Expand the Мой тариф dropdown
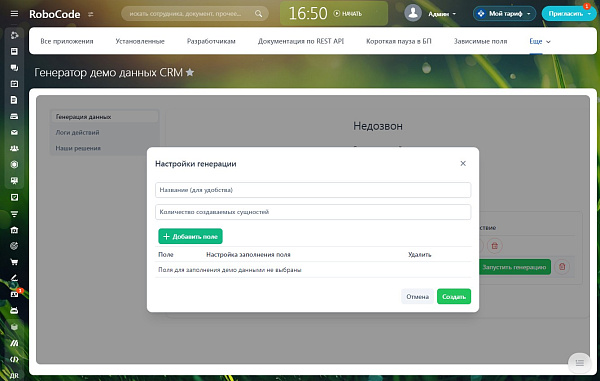Screen dimensions: 600x381 pyautogui.click(x=504, y=14)
